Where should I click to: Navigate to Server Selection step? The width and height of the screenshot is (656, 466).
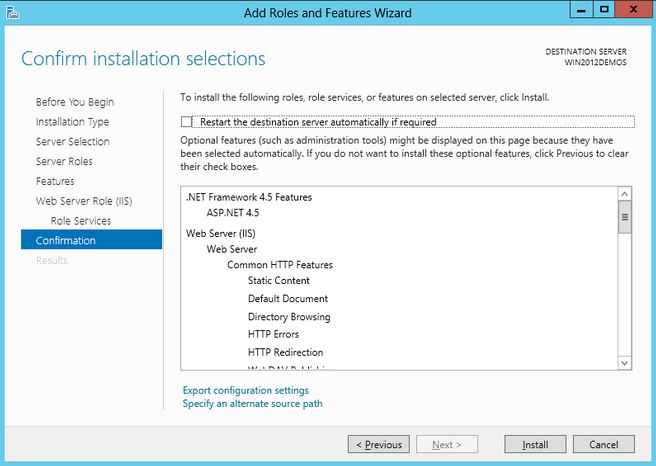73,142
